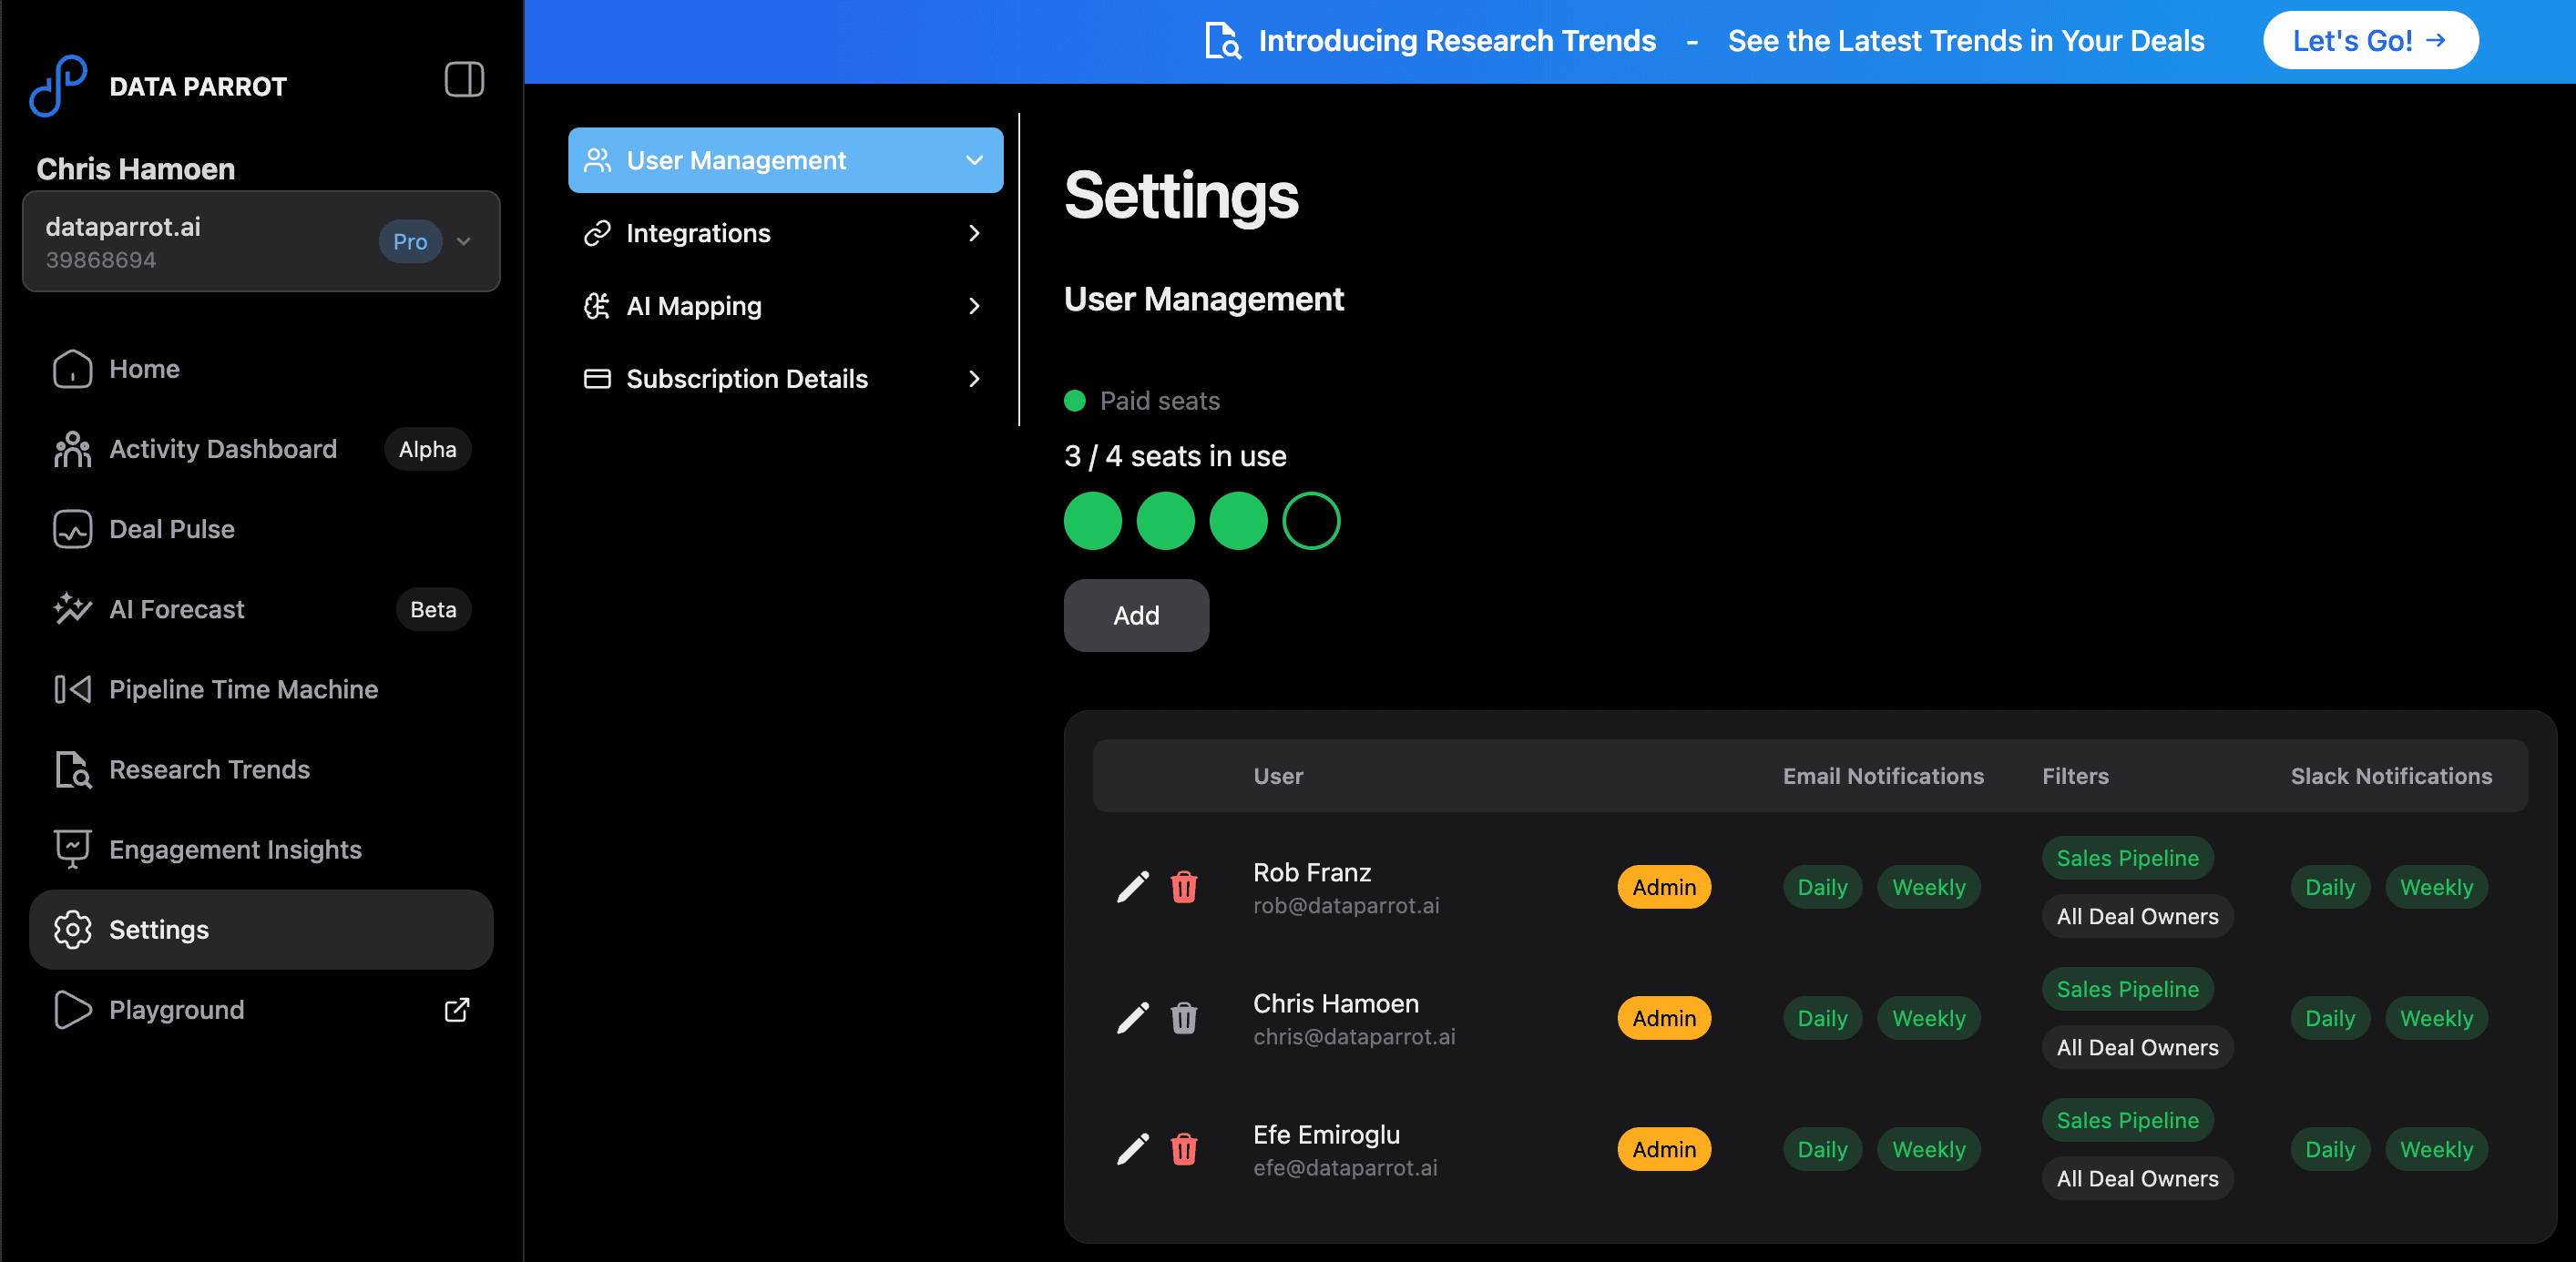
Task: Edit Rob Franz with pencil icon
Action: 1133,887
